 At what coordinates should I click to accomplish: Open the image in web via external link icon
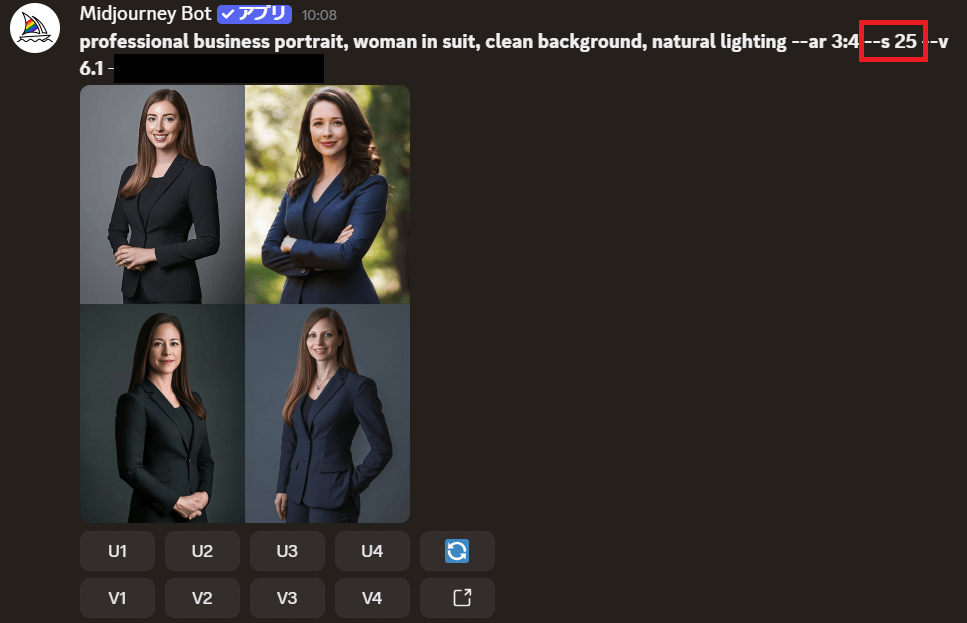(457, 598)
